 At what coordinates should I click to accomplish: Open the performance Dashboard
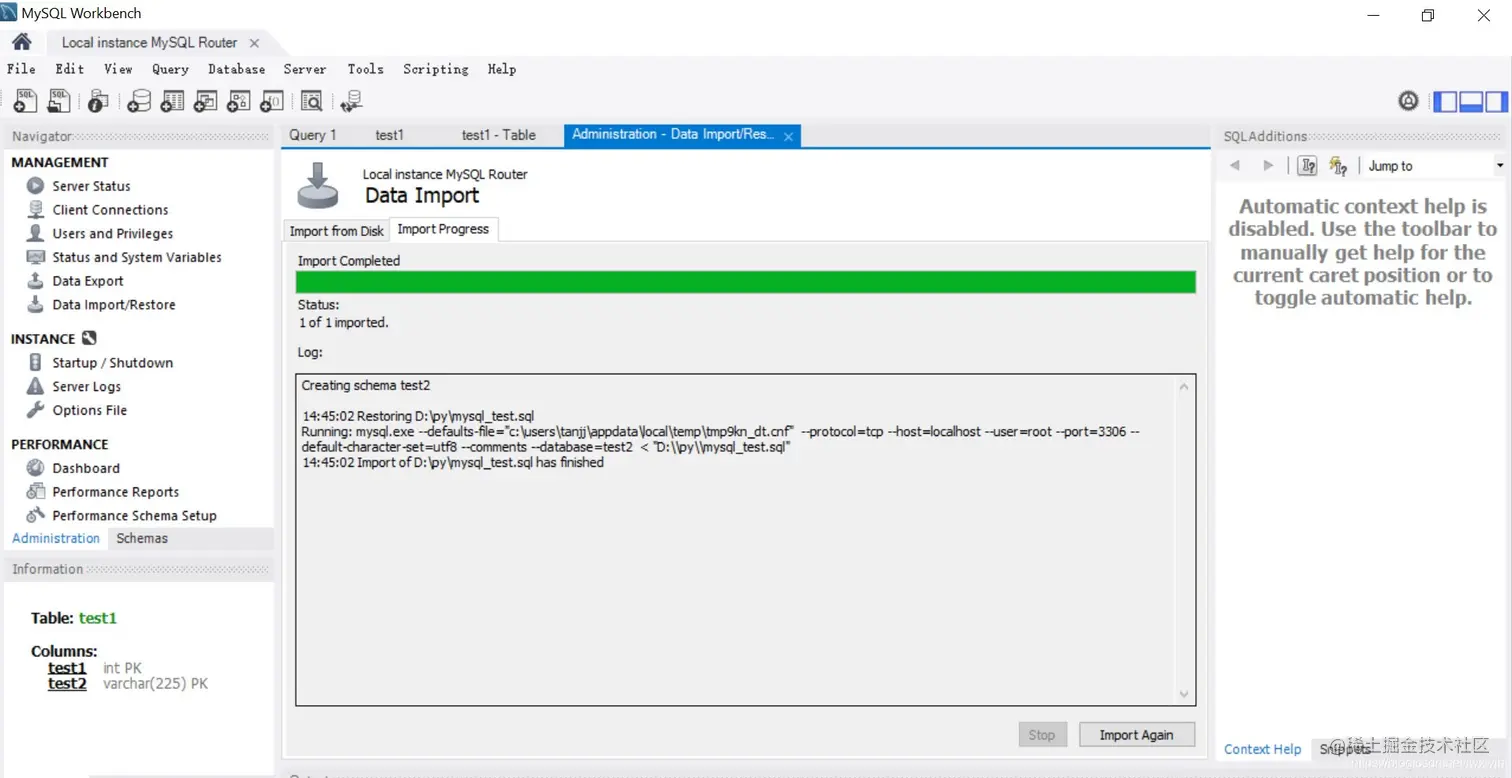pyautogui.click(x=86, y=468)
